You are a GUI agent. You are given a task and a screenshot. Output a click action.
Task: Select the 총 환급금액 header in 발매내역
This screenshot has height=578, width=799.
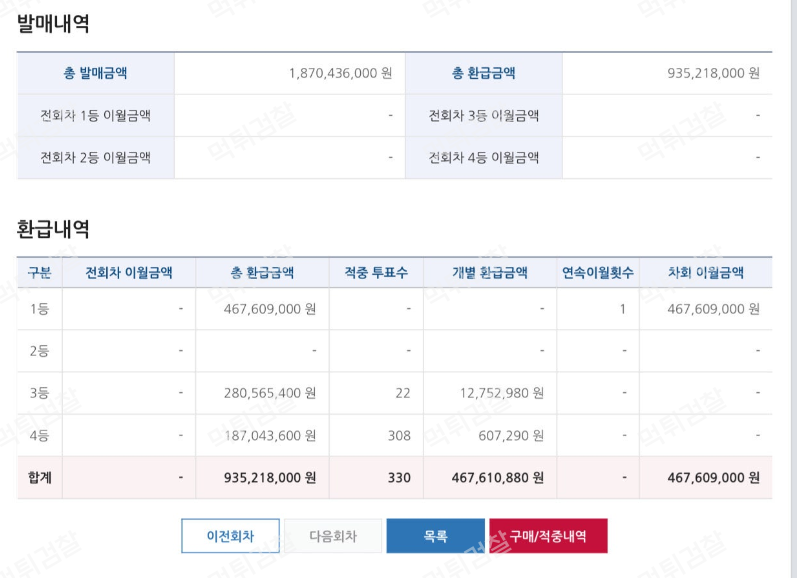click(x=484, y=73)
